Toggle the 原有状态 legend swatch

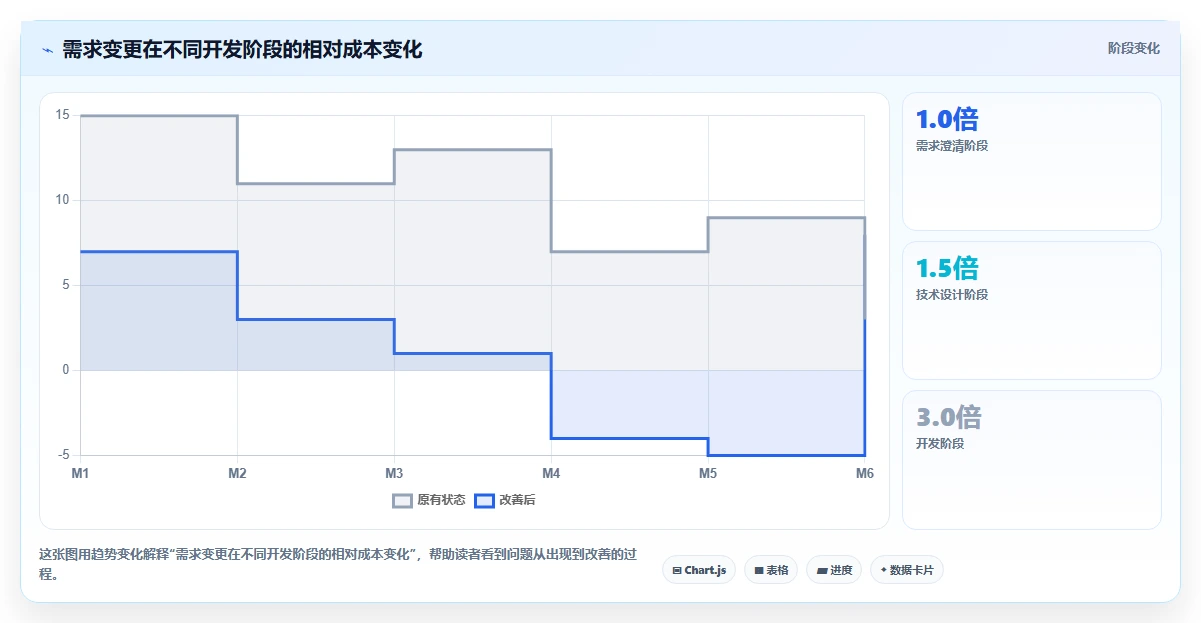coord(402,500)
